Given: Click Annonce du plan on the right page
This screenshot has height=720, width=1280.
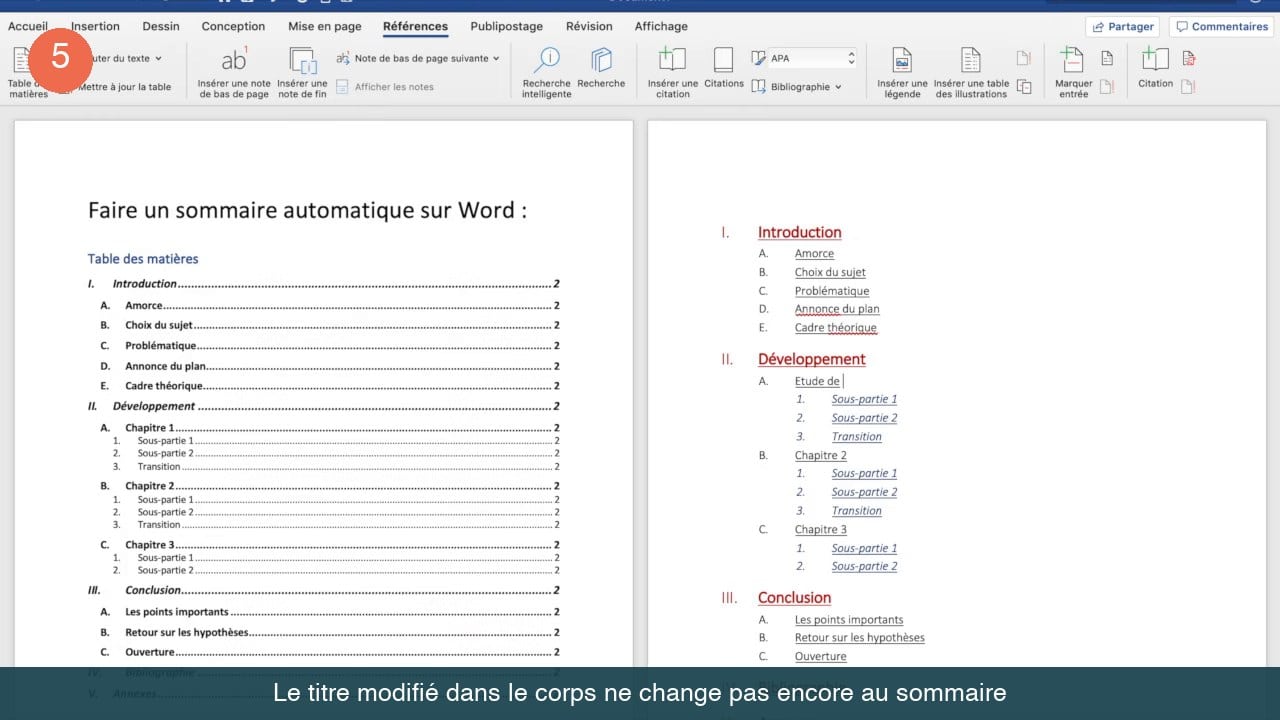Looking at the screenshot, I should point(837,309).
